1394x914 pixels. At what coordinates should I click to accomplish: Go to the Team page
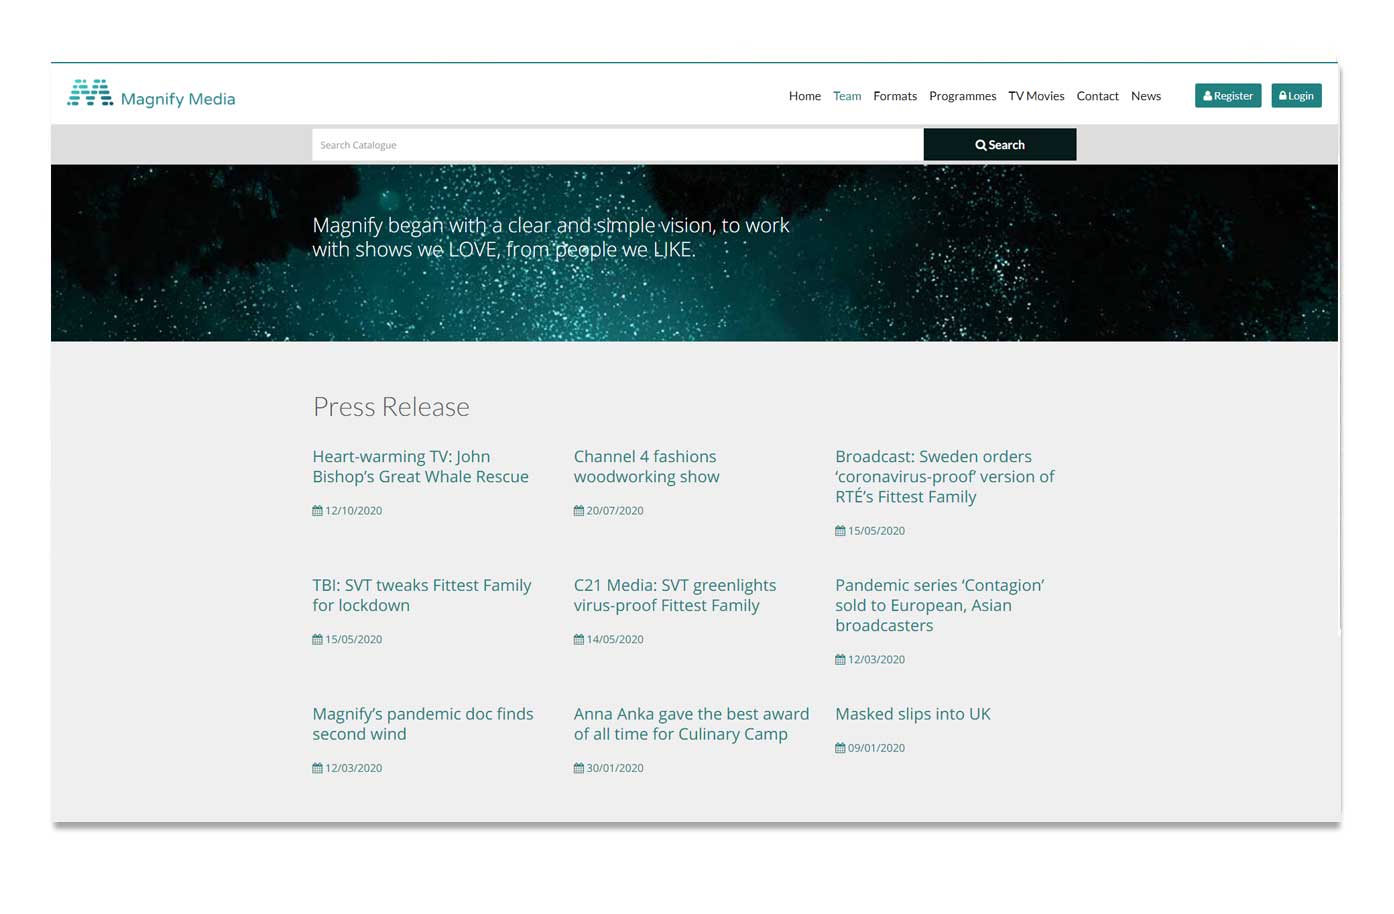tap(847, 96)
